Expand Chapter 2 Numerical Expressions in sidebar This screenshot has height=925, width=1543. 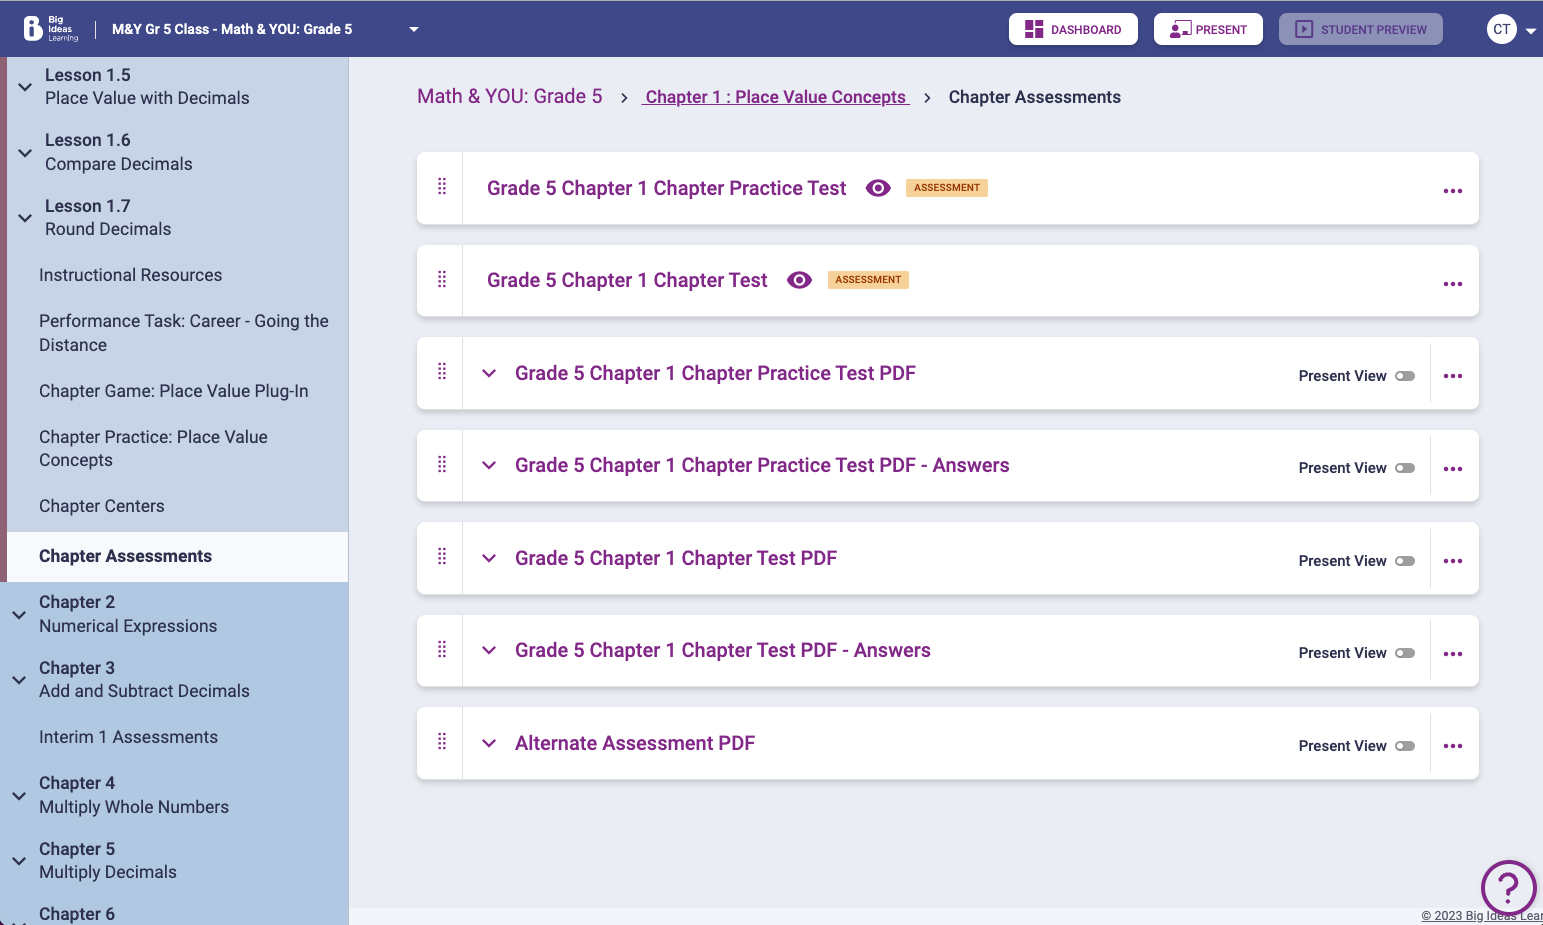19,614
